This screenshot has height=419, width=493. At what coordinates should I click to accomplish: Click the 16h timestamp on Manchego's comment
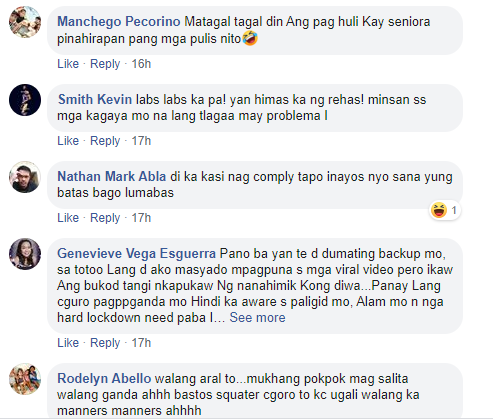pyautogui.click(x=141, y=64)
